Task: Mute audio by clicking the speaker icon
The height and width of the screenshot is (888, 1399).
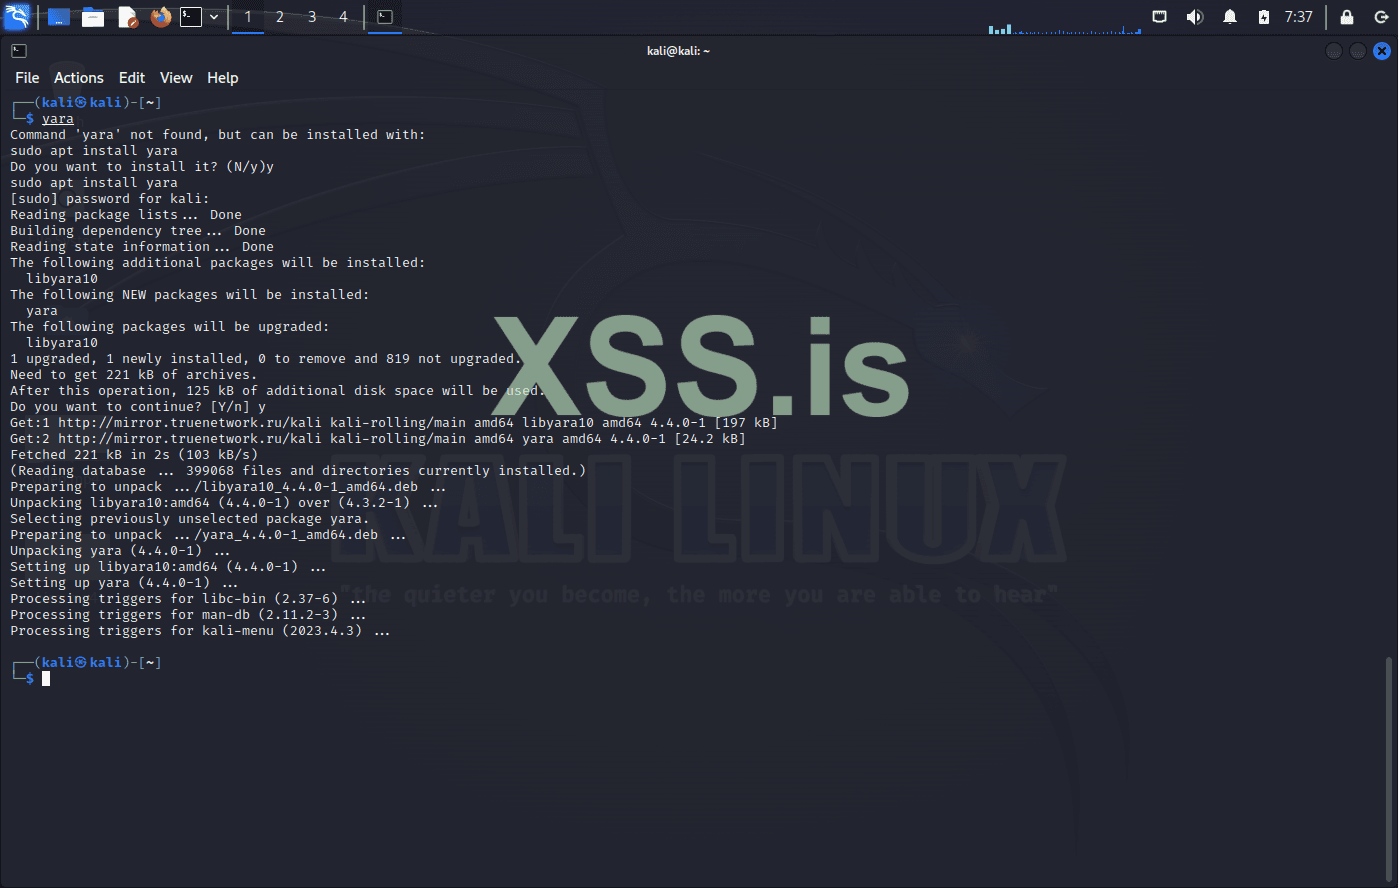Action: point(1195,16)
